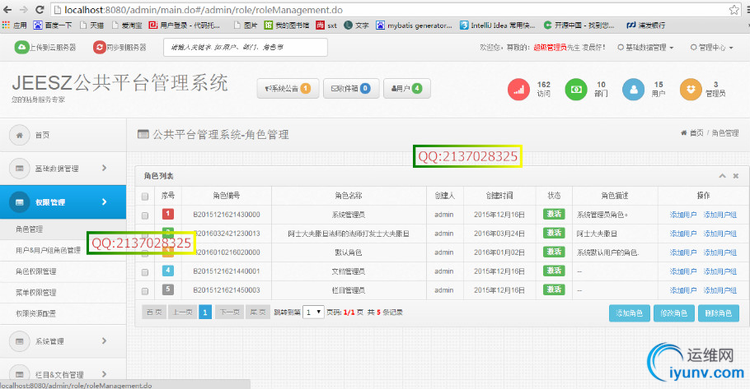Open the 用户登录 bookmark
This screenshot has height=389, width=750.
pos(184,25)
